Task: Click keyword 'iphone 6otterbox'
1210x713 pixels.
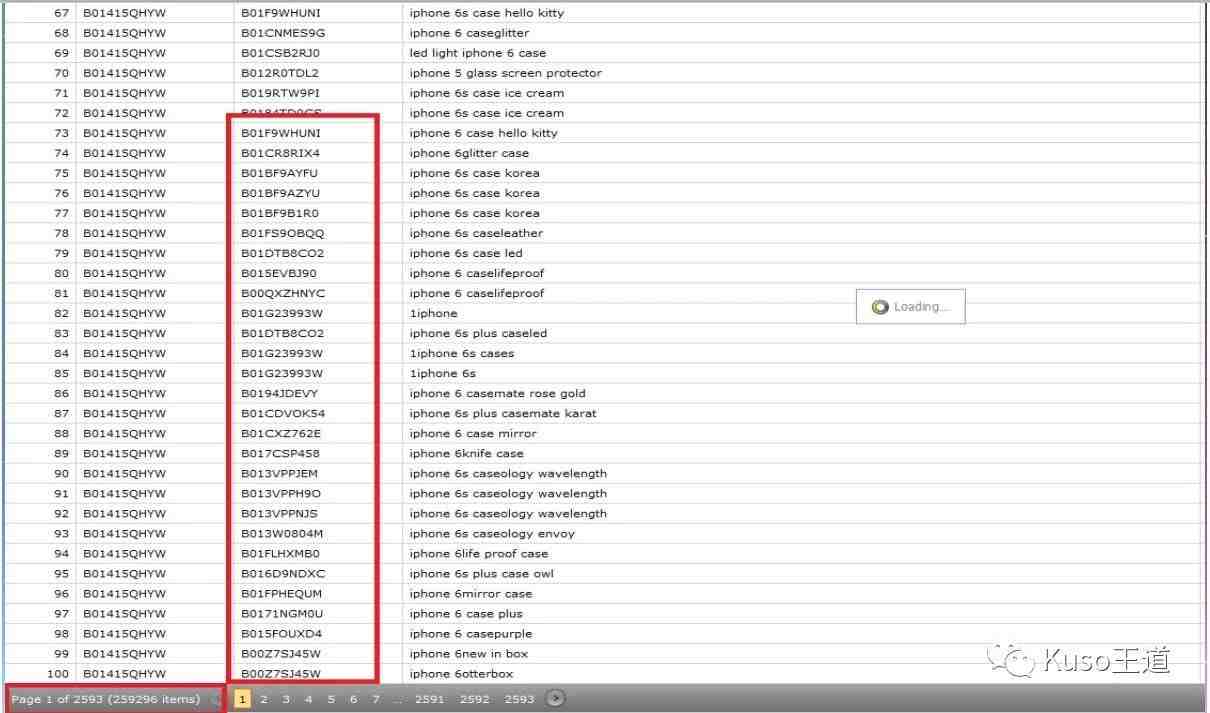Action: click(x=461, y=673)
